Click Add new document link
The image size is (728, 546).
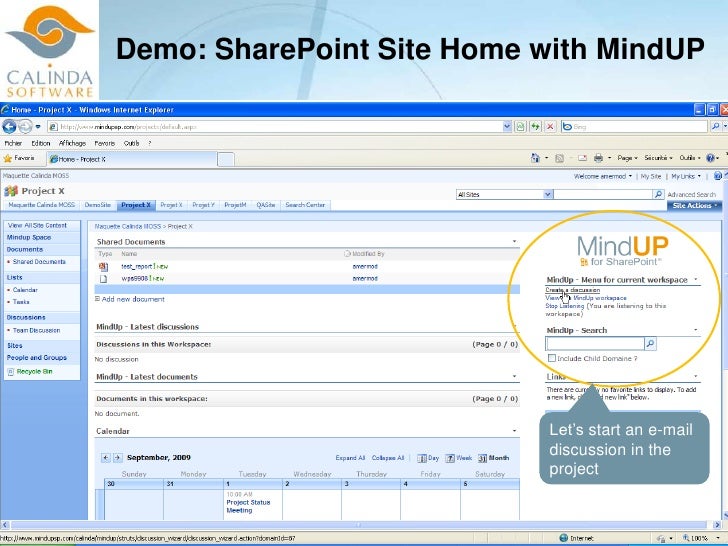click(x=133, y=299)
